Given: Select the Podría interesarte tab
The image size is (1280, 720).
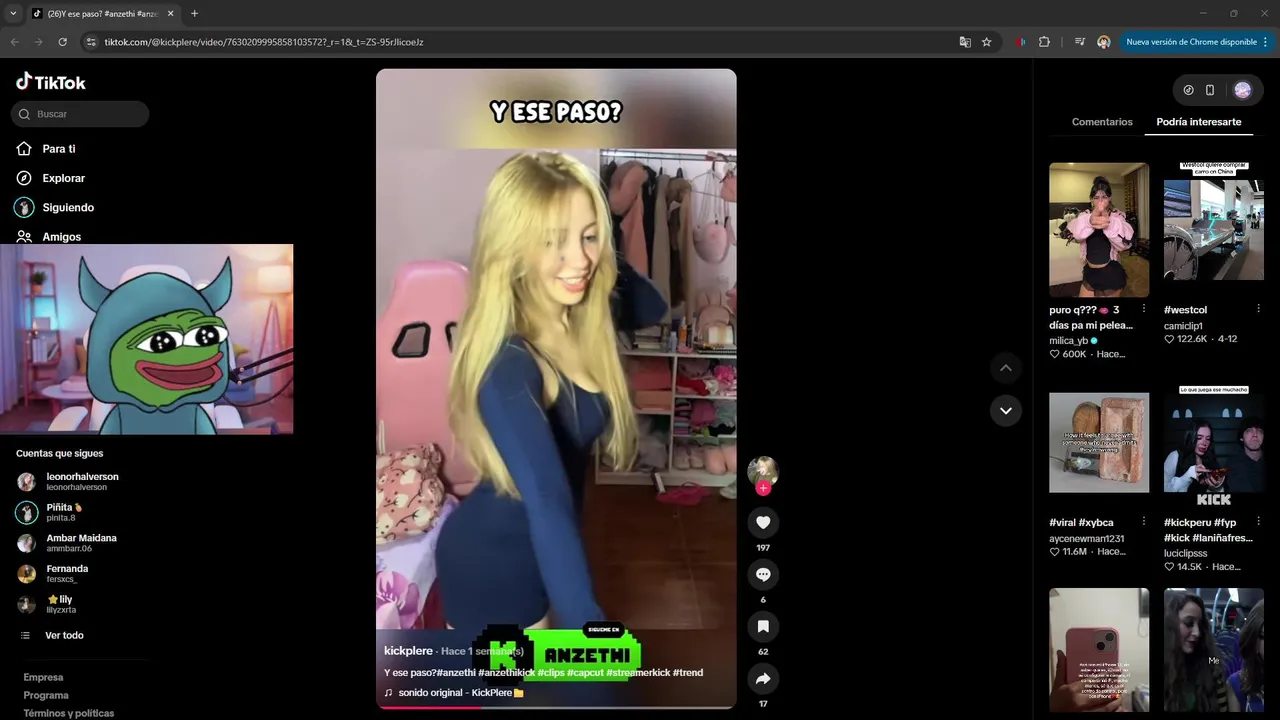Looking at the screenshot, I should pos(1199,122).
